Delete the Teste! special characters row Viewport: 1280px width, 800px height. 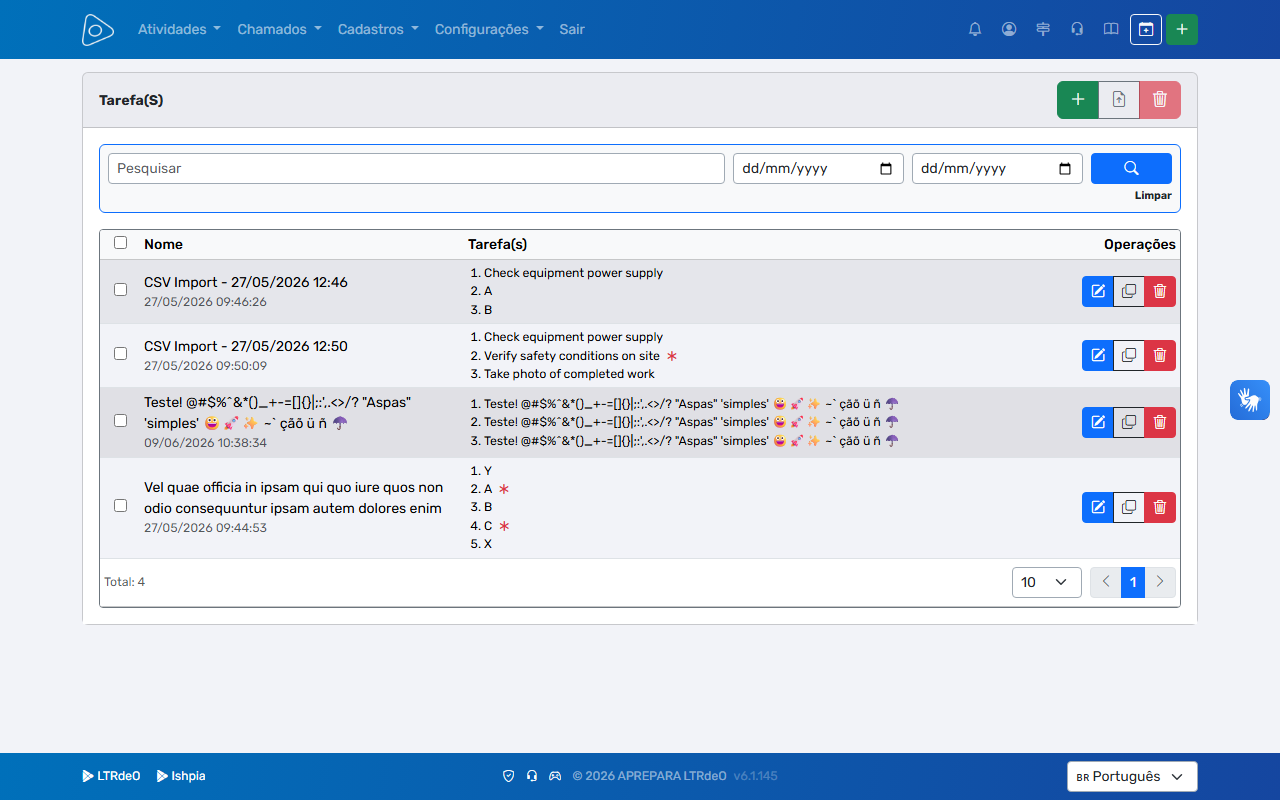pos(1160,422)
